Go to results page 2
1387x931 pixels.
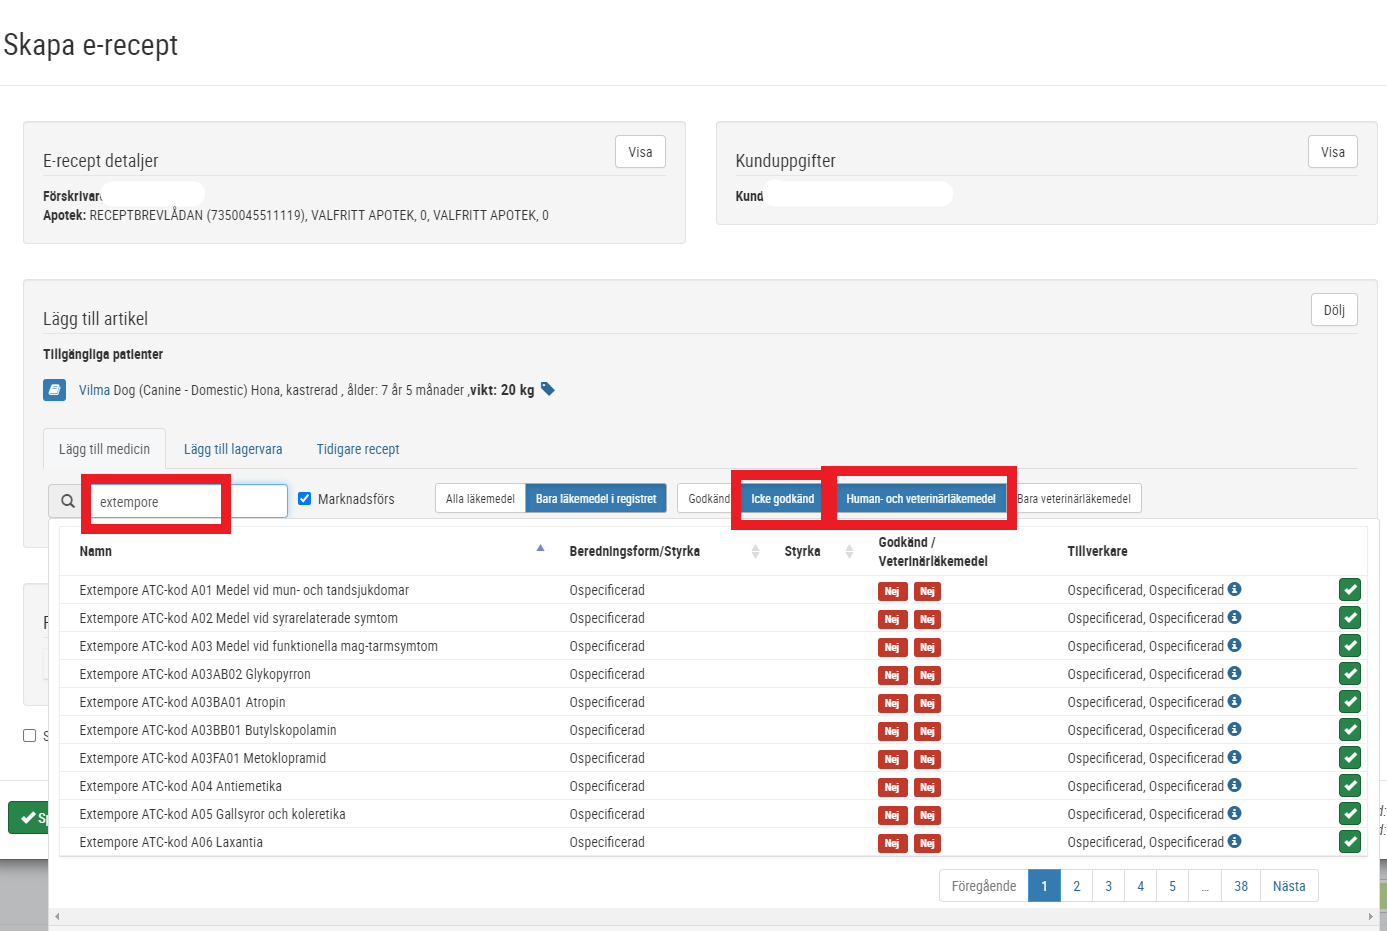(1076, 886)
